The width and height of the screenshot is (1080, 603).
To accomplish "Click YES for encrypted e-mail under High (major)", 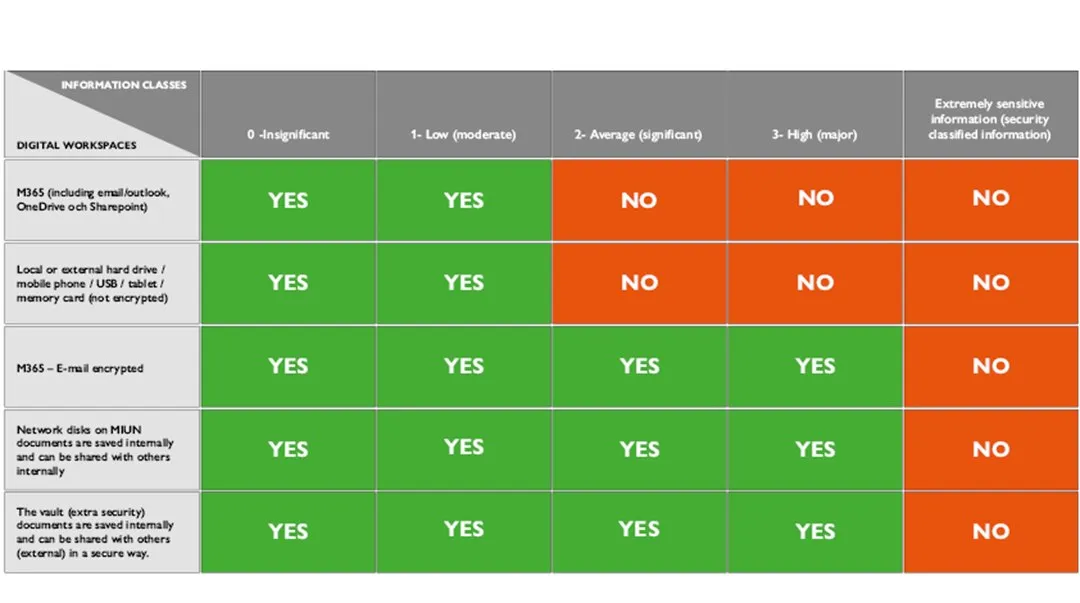I will [x=815, y=366].
